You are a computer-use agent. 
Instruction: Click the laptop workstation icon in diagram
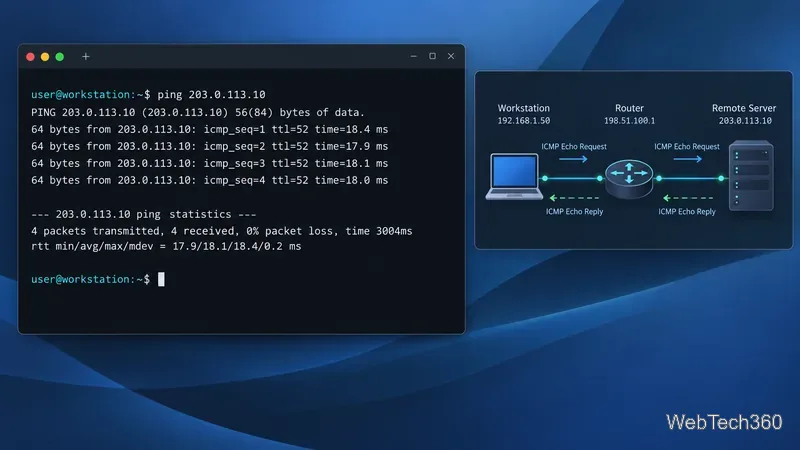point(514,177)
